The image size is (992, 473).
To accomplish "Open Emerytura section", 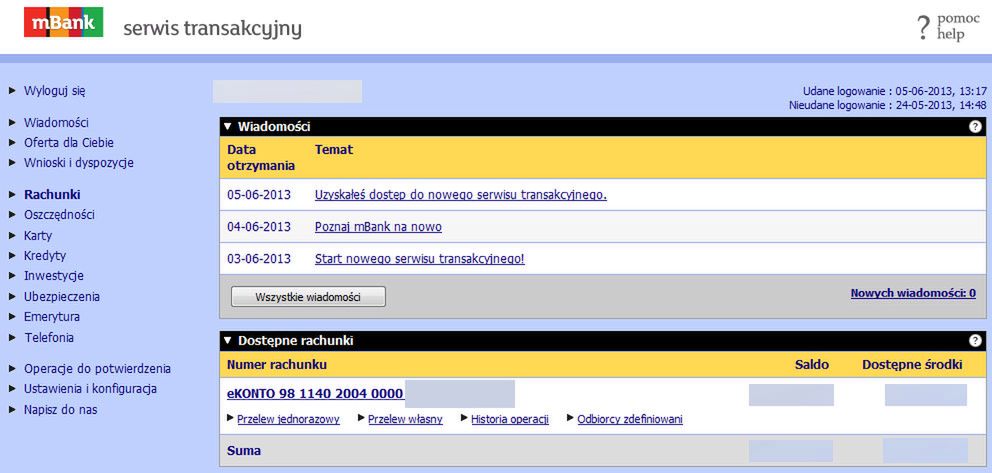I will (52, 317).
